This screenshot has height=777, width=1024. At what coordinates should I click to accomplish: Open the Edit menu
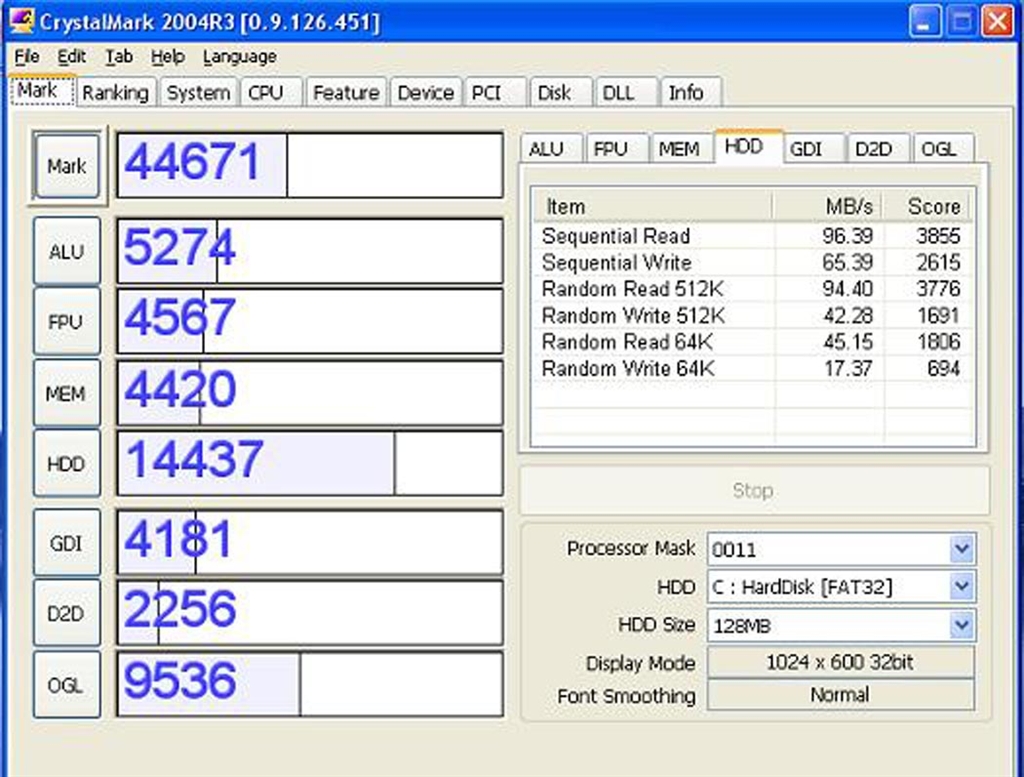[71, 57]
